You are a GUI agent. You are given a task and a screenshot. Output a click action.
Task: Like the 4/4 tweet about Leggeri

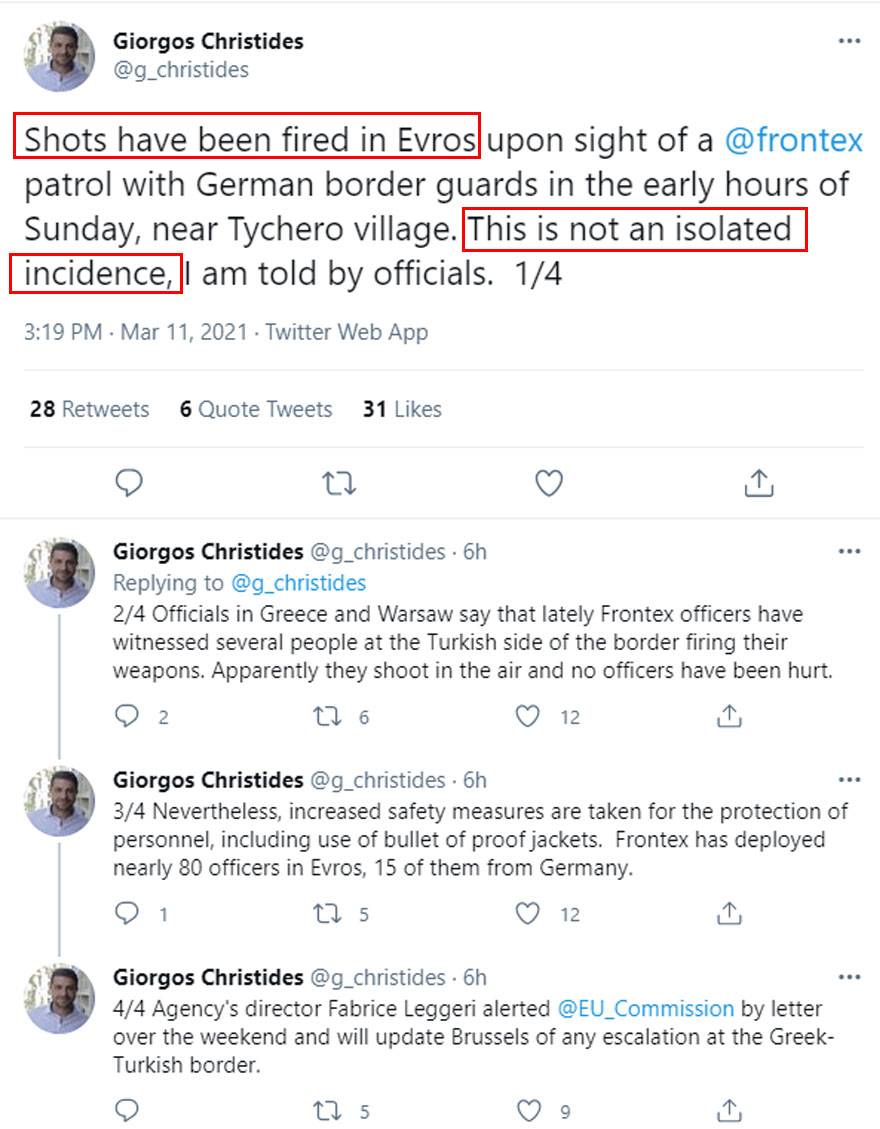click(529, 1110)
